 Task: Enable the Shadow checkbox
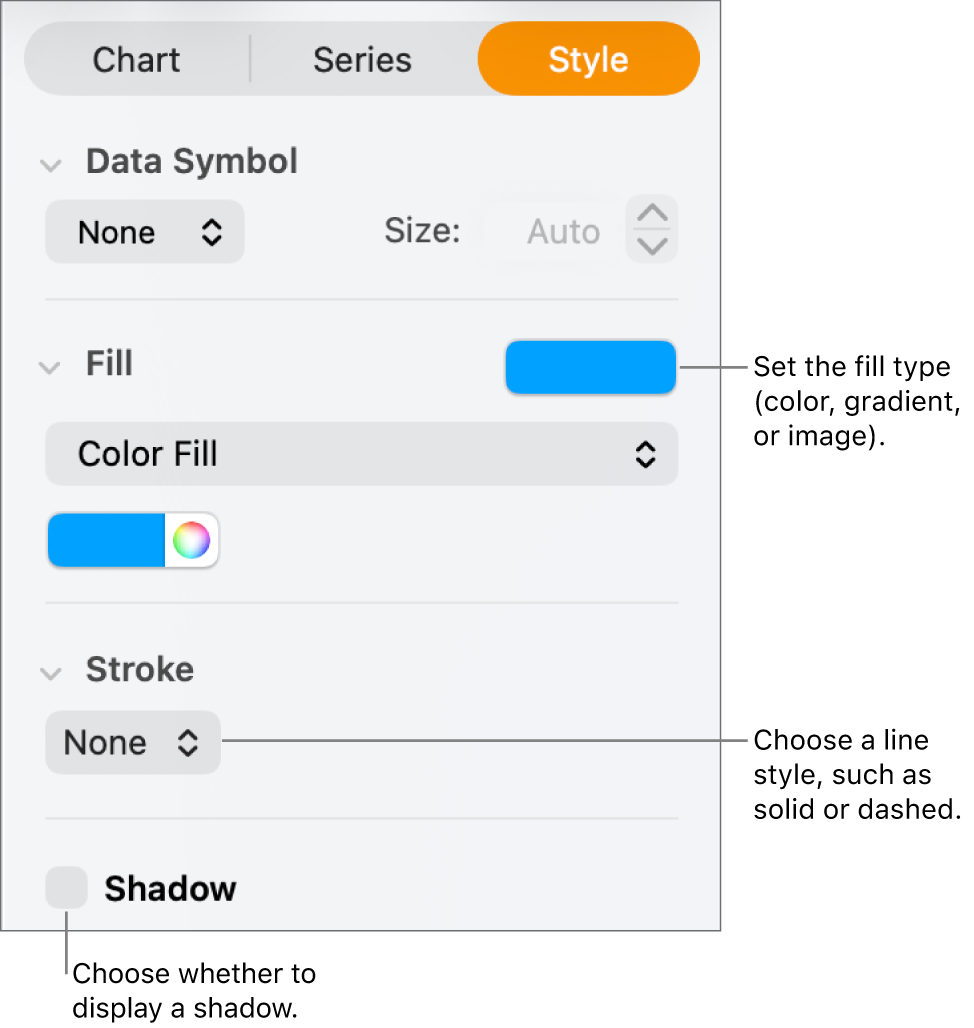point(66,887)
